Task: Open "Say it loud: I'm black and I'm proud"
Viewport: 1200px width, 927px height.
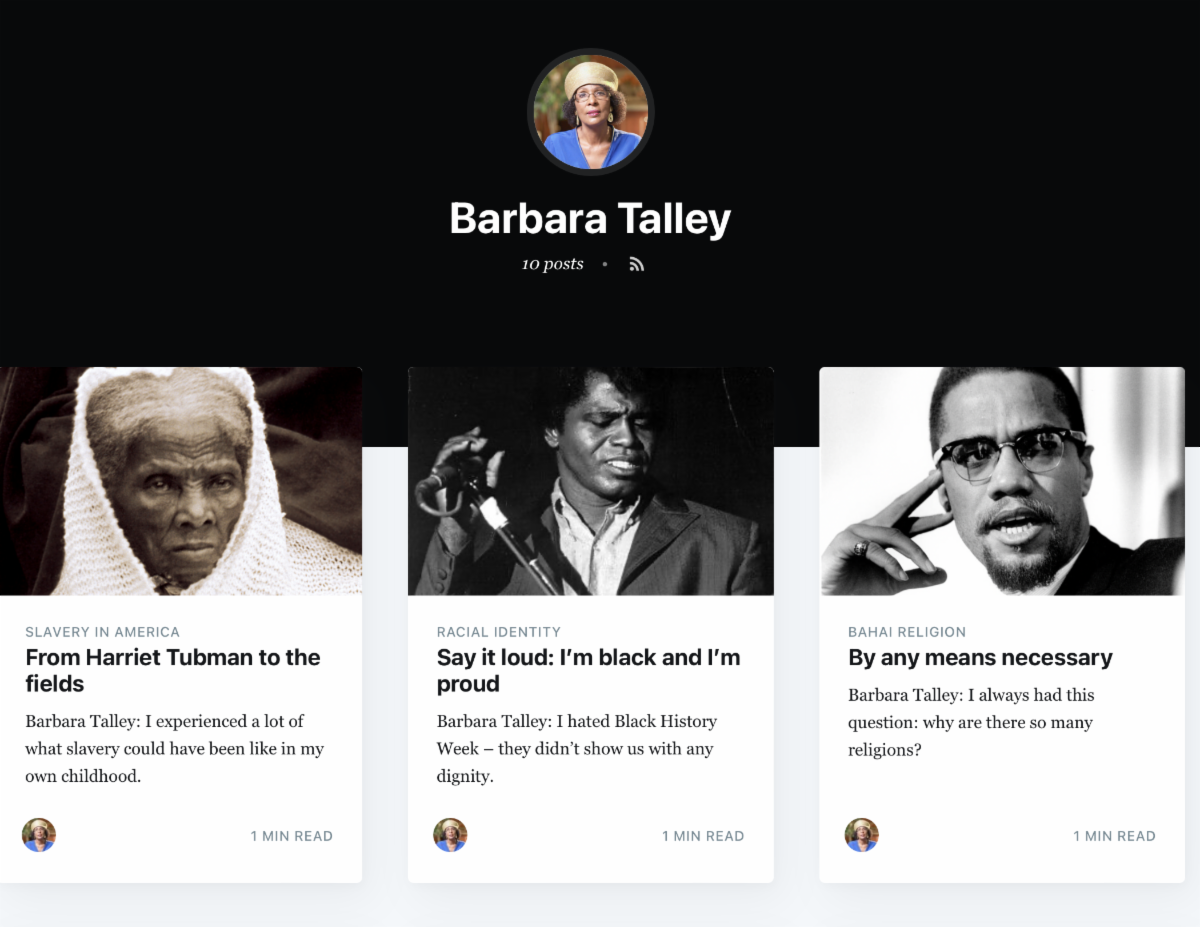Action: pyautogui.click(x=588, y=670)
